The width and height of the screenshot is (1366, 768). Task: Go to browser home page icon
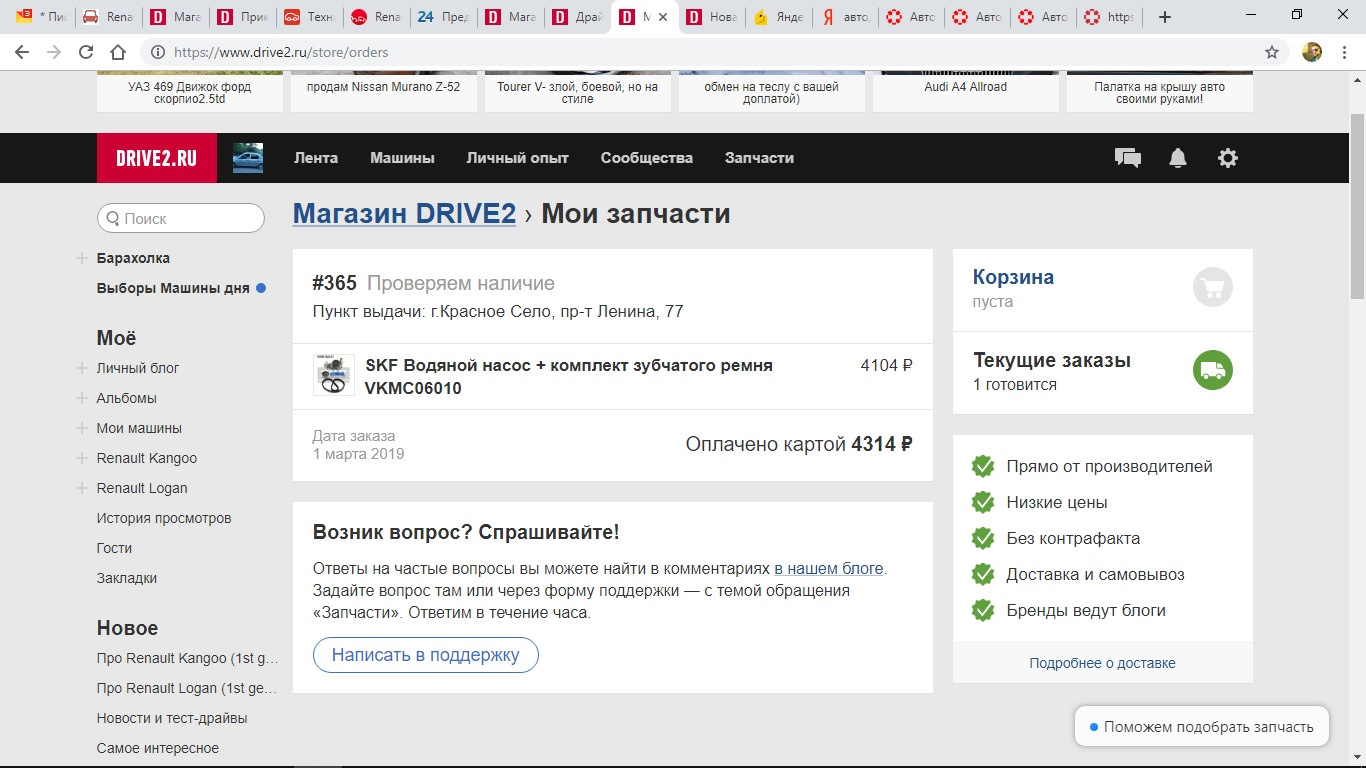pos(118,52)
